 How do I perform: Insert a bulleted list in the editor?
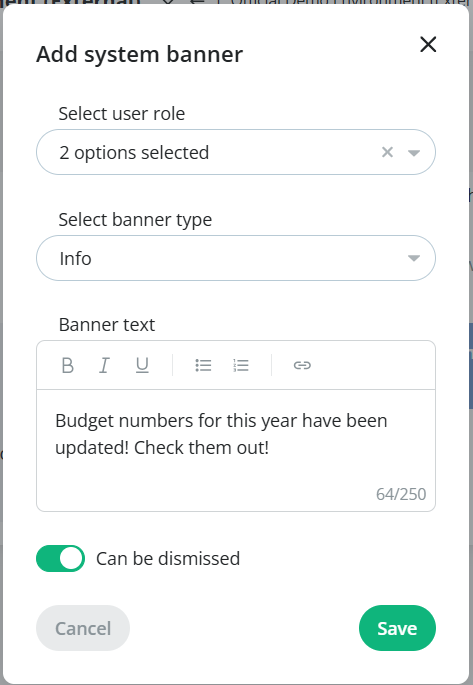(x=204, y=365)
